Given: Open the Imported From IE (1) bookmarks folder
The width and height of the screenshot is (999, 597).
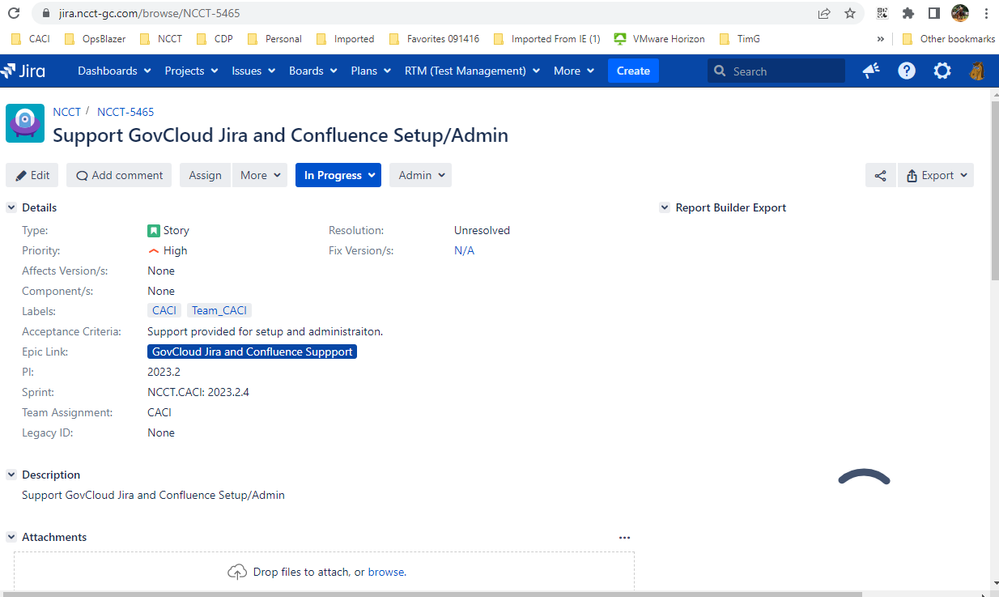Looking at the screenshot, I should pyautogui.click(x=547, y=39).
